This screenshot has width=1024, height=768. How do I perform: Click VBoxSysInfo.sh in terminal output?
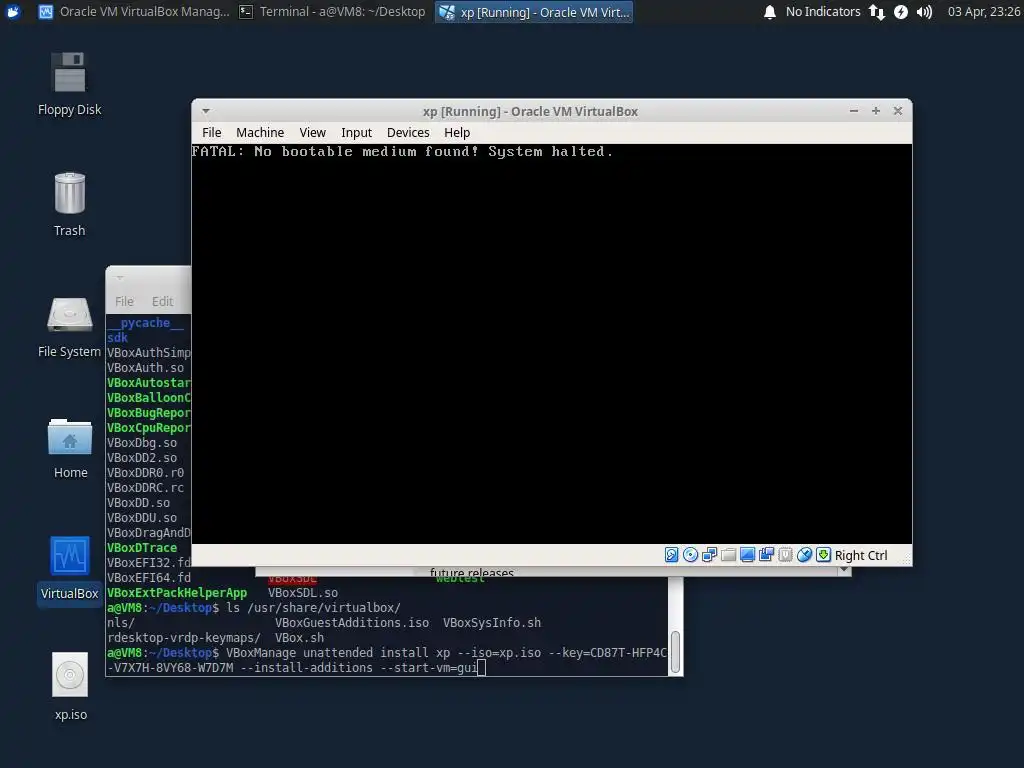(492, 623)
